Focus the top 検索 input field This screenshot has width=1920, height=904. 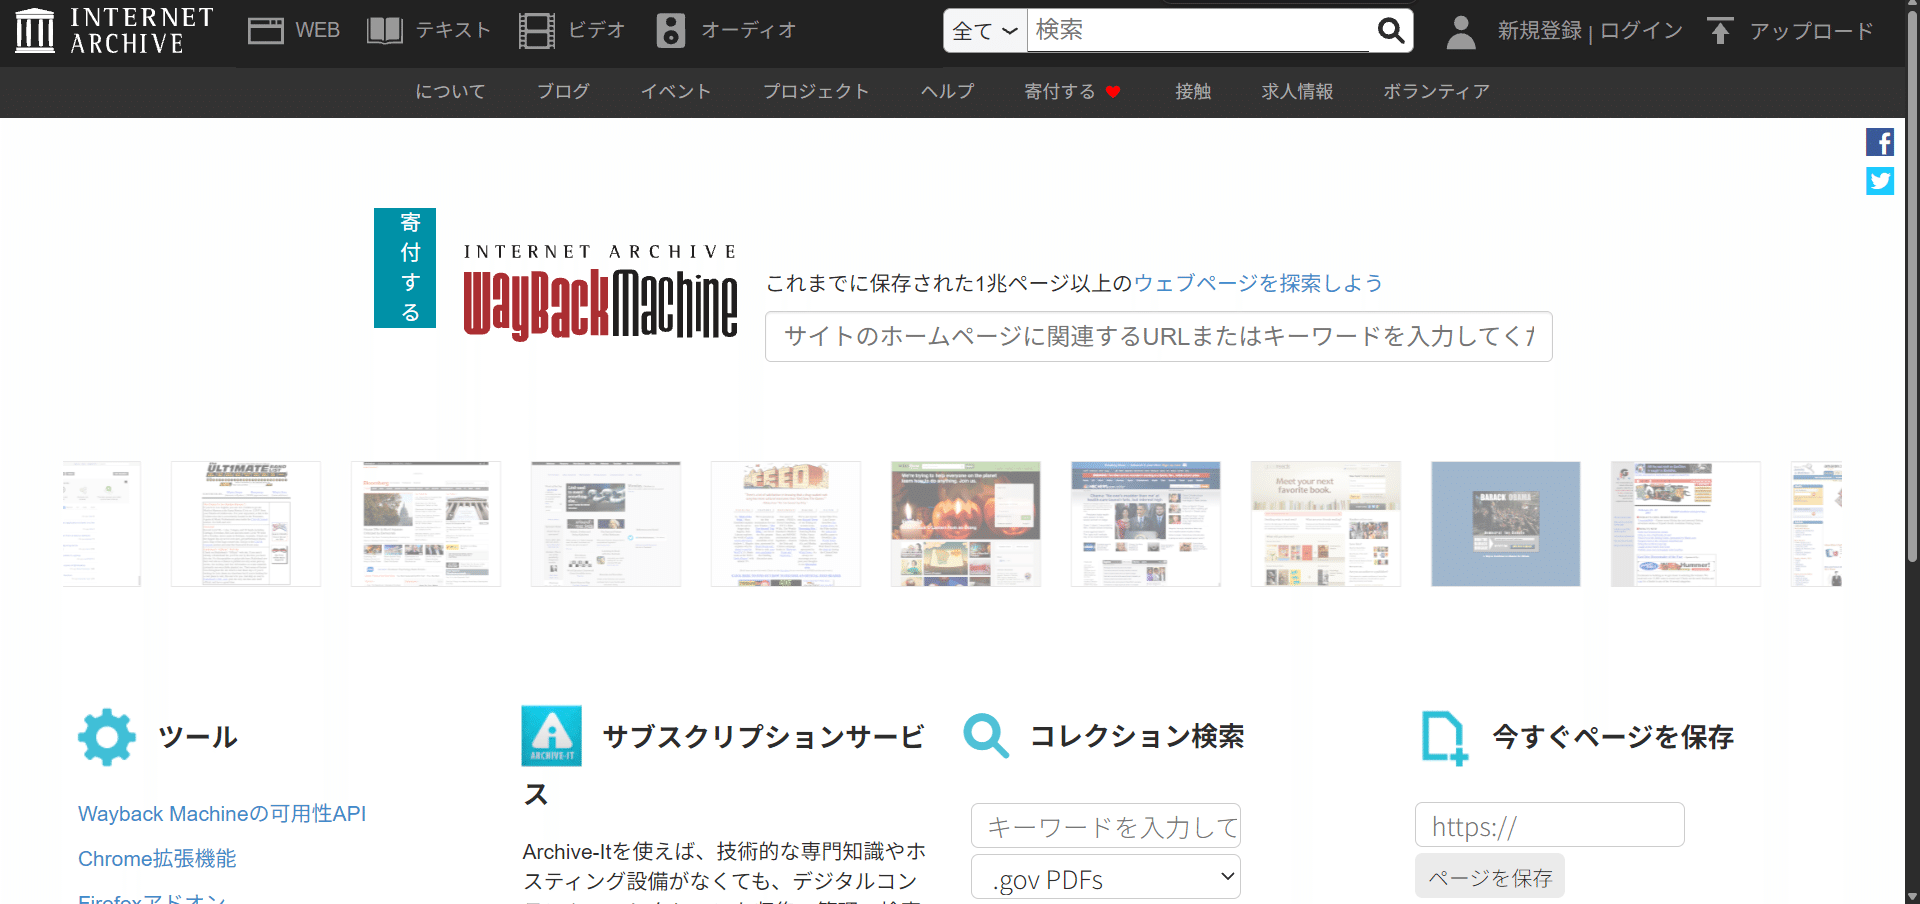pos(1198,31)
